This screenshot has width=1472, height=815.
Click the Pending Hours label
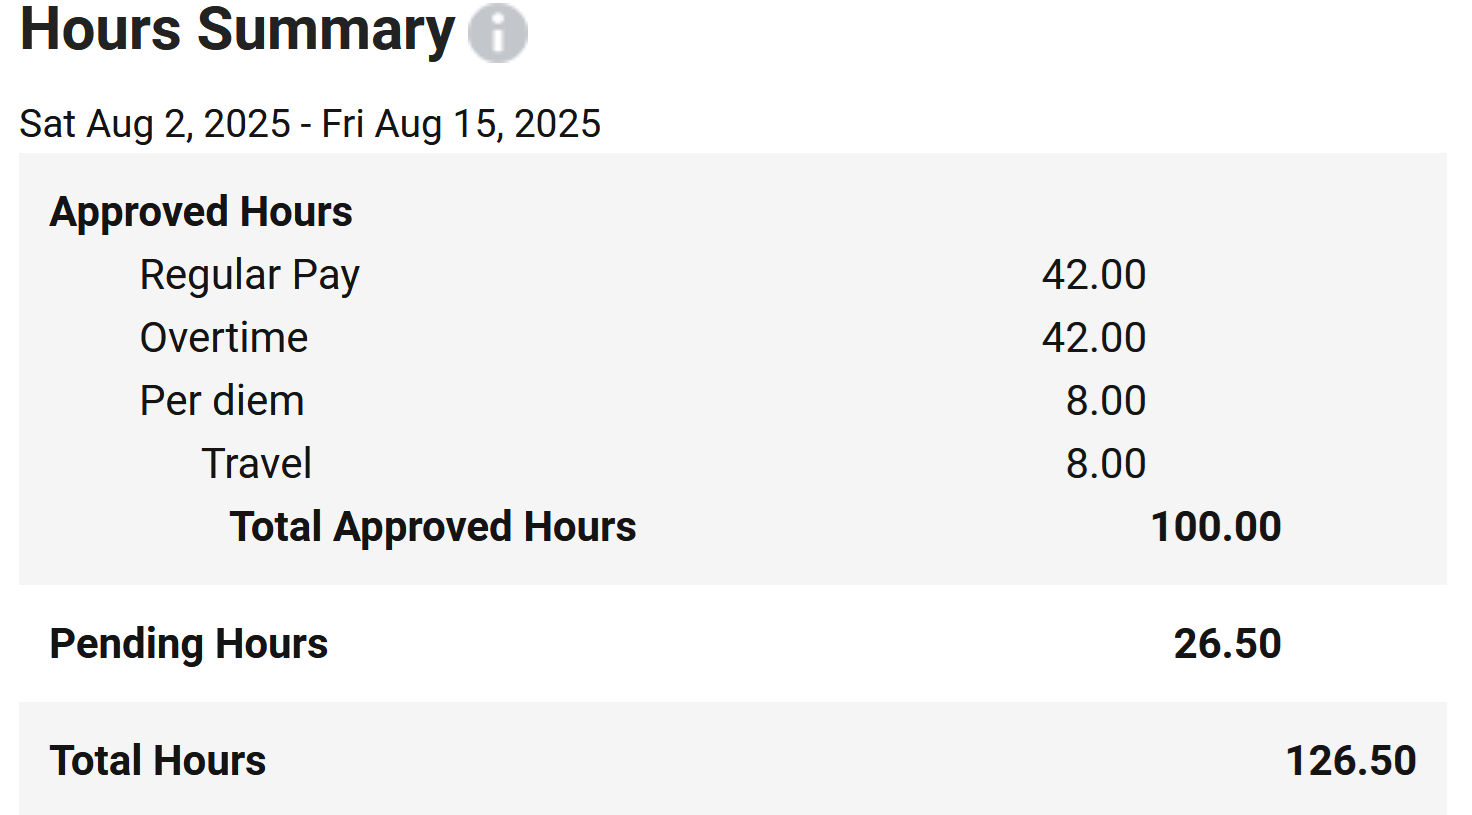[189, 644]
